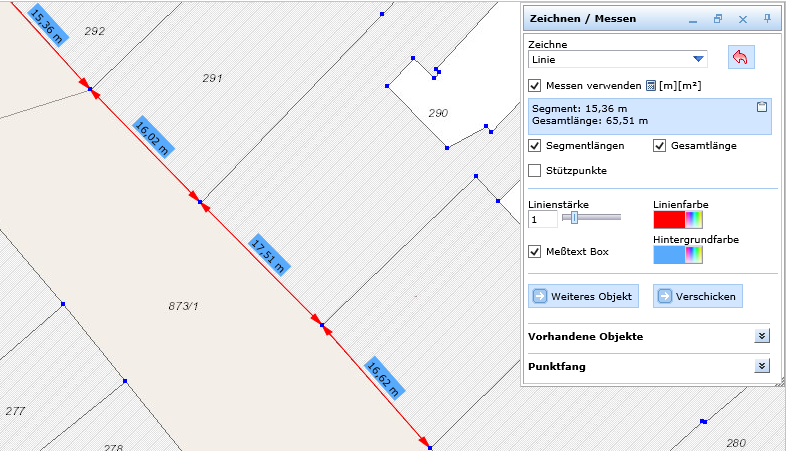Toggle the Meßtext Box checkbox
The image size is (786, 451).
[x=534, y=252]
